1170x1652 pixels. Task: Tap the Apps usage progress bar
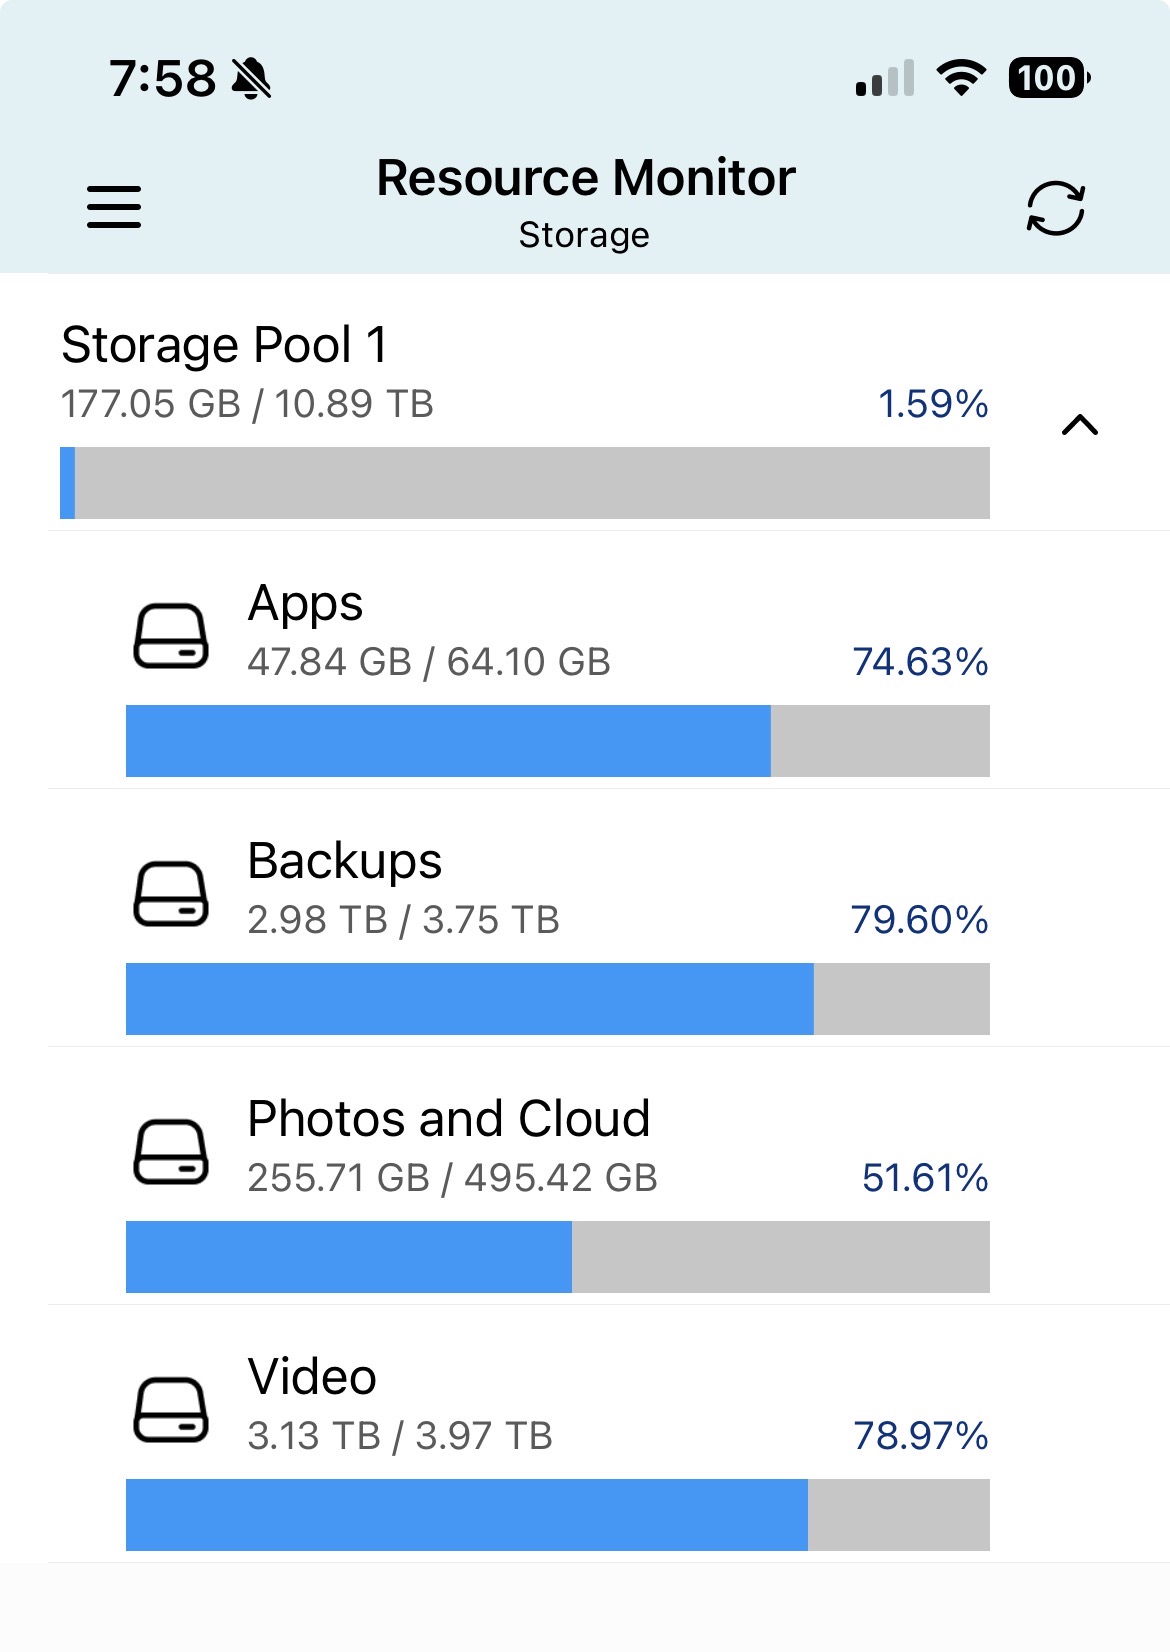[x=558, y=741]
